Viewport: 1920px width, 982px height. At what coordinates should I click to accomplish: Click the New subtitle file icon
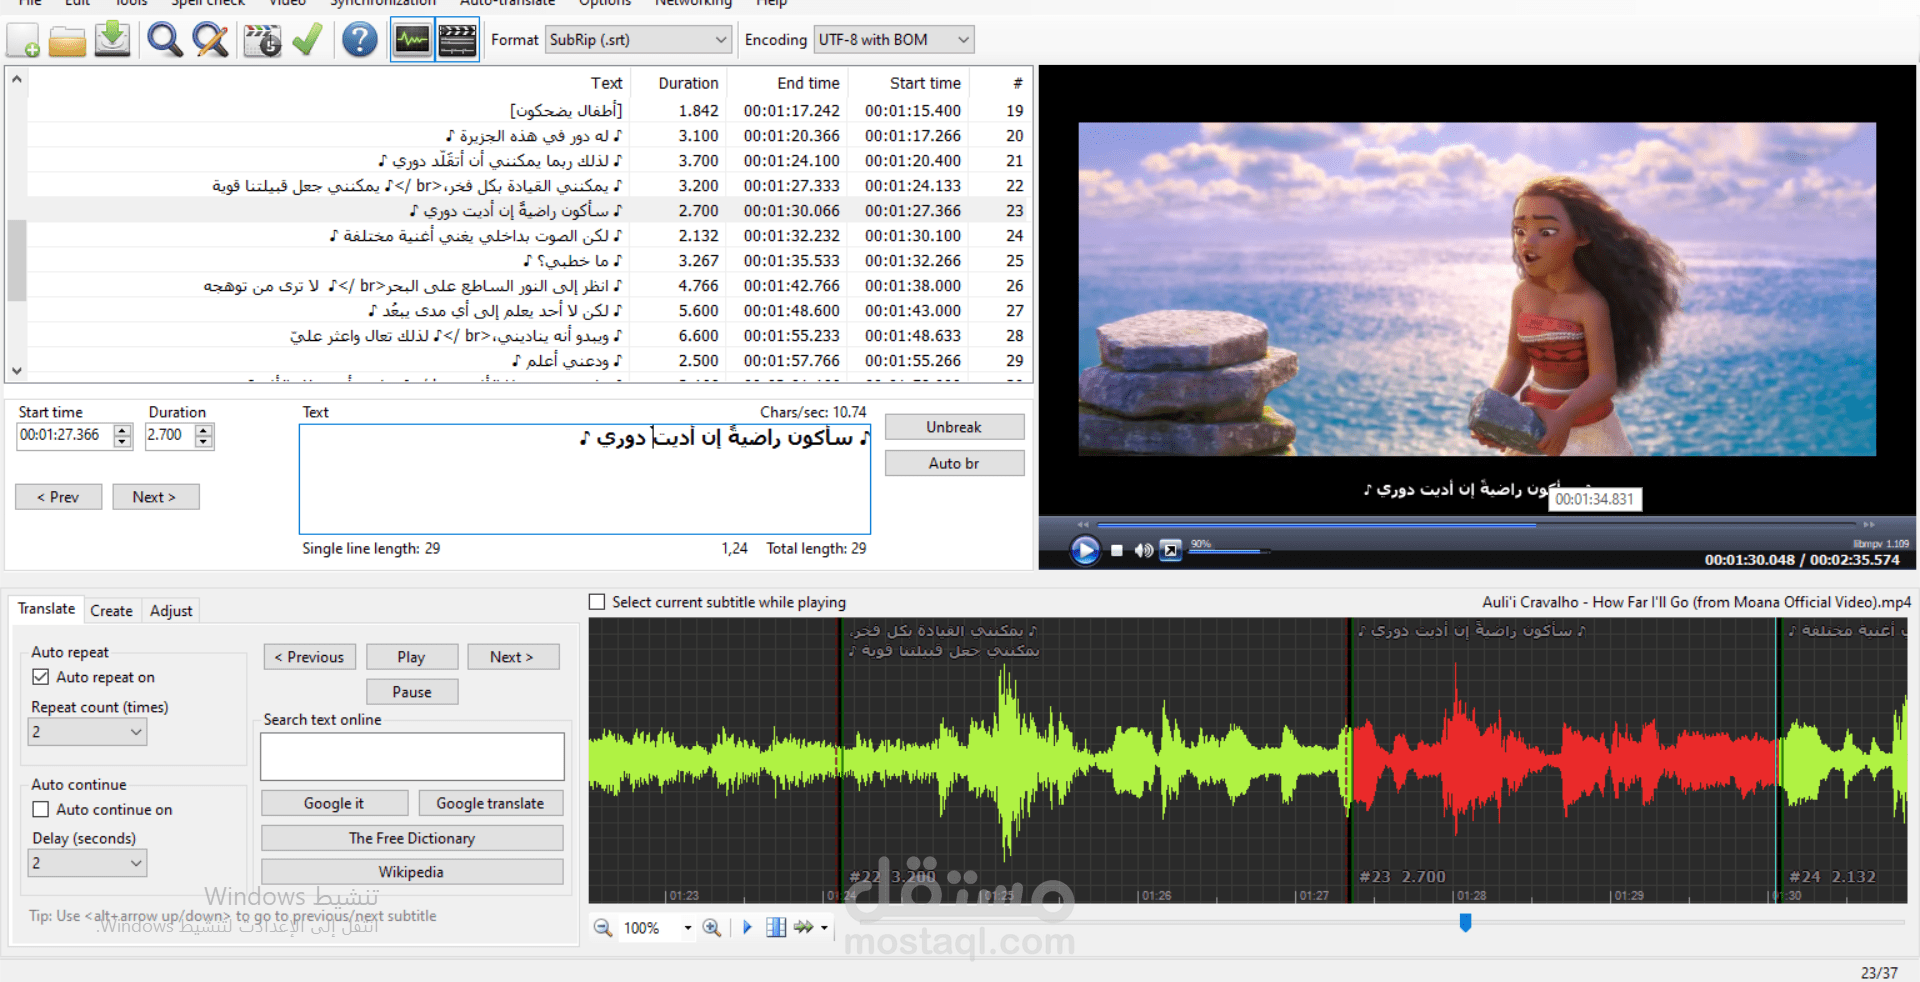click(23, 40)
